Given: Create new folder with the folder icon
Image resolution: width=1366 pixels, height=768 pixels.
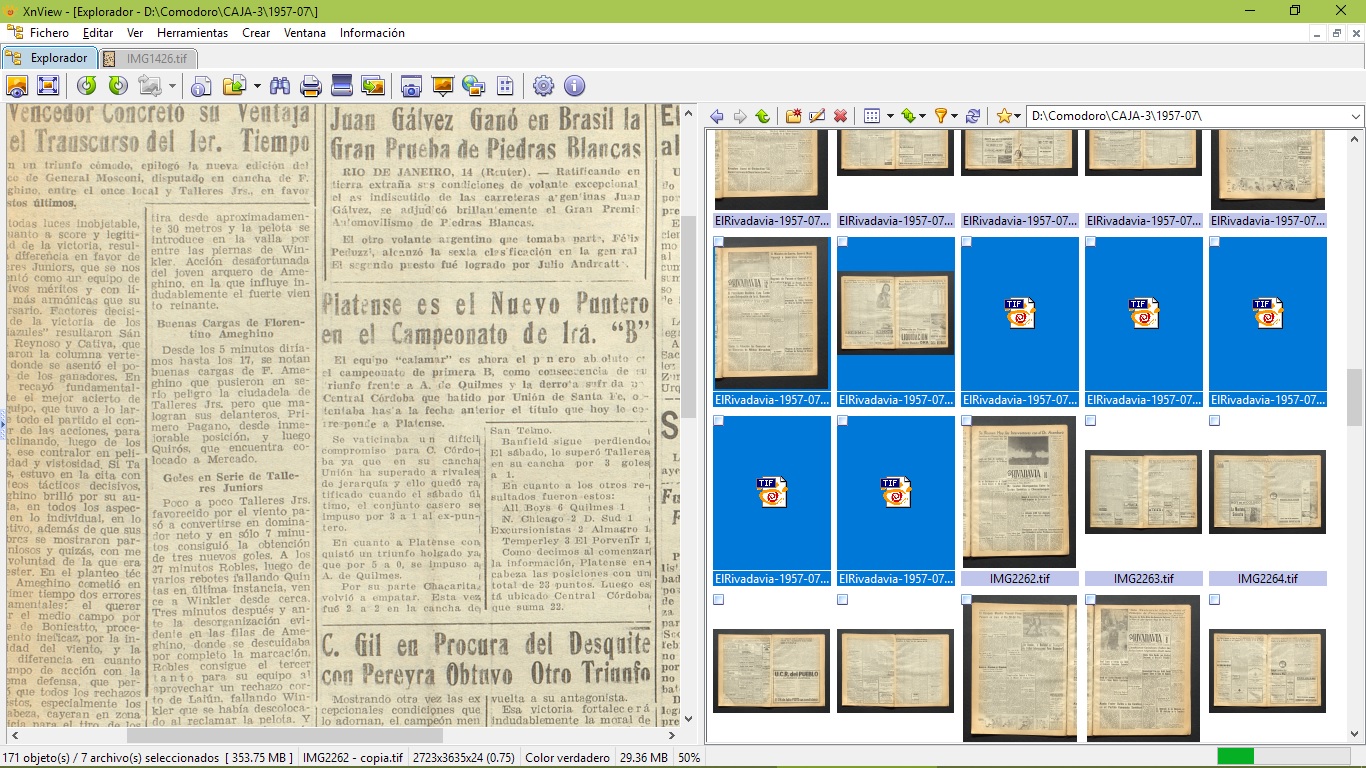Looking at the screenshot, I should click(x=793, y=117).
